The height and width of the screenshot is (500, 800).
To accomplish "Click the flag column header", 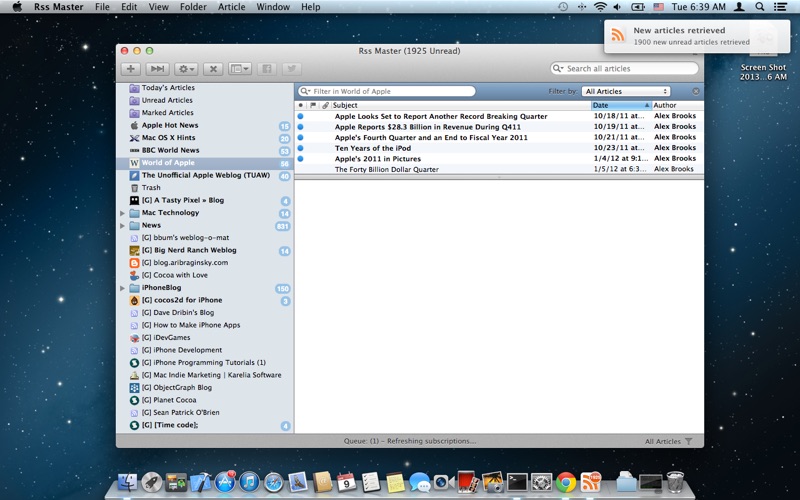I will 313,105.
